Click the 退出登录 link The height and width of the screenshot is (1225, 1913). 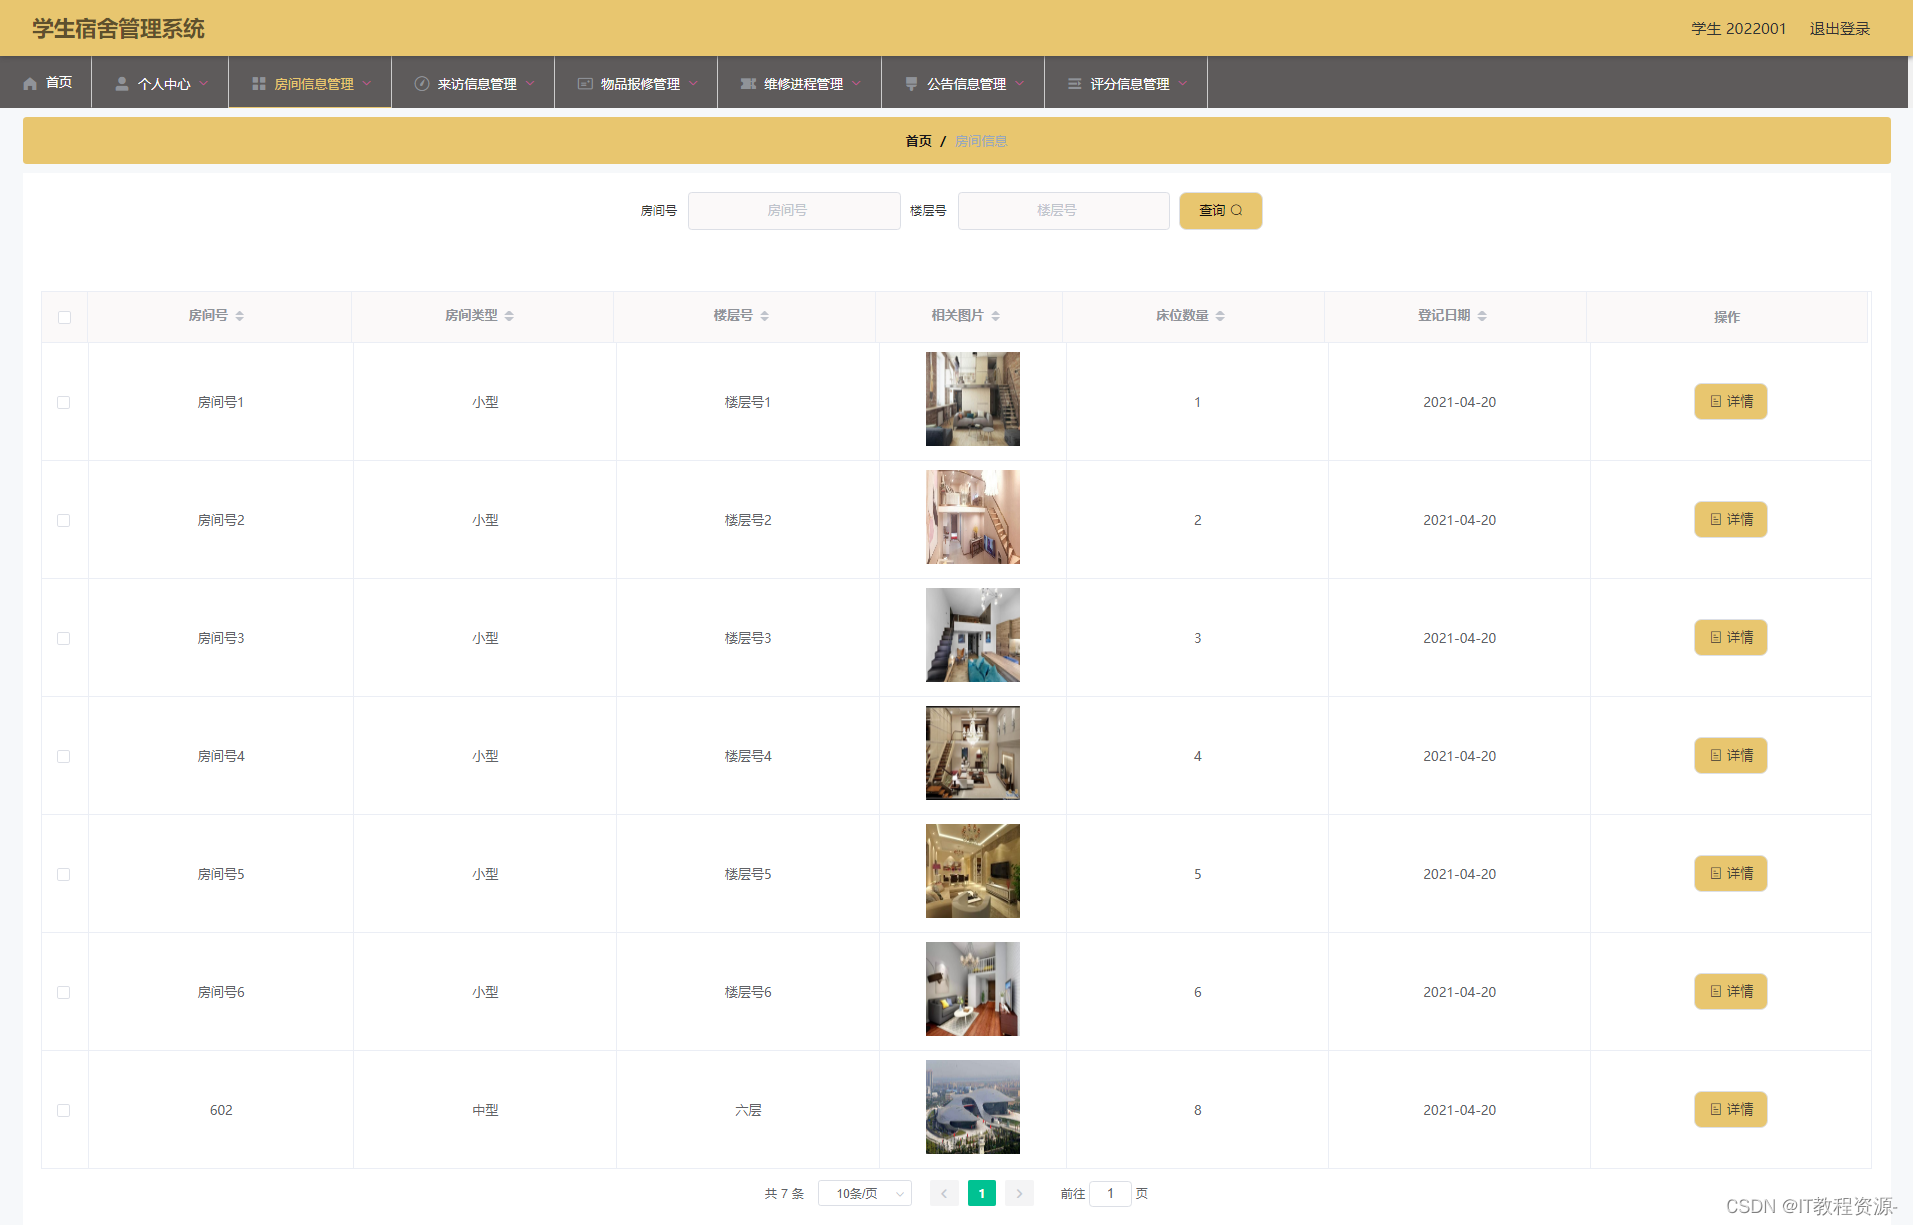[1839, 28]
